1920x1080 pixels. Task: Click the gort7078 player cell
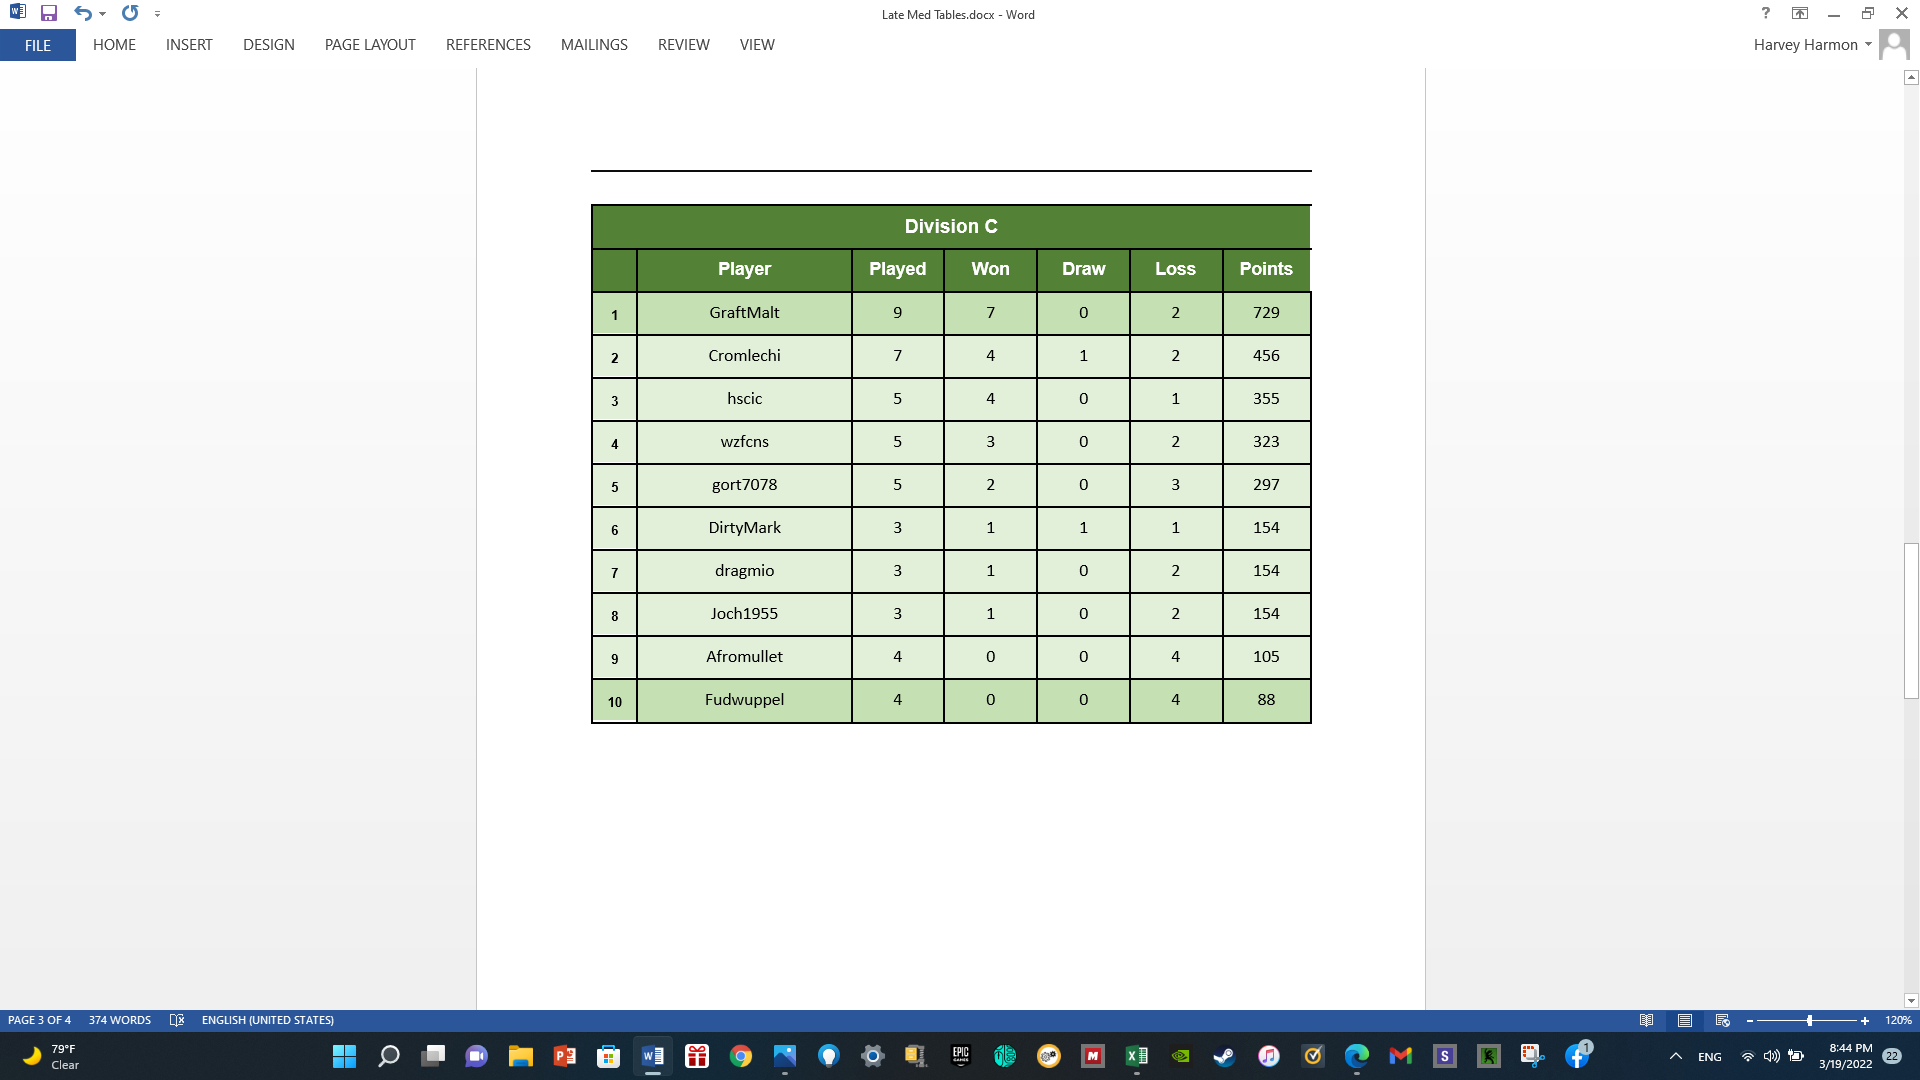(744, 485)
